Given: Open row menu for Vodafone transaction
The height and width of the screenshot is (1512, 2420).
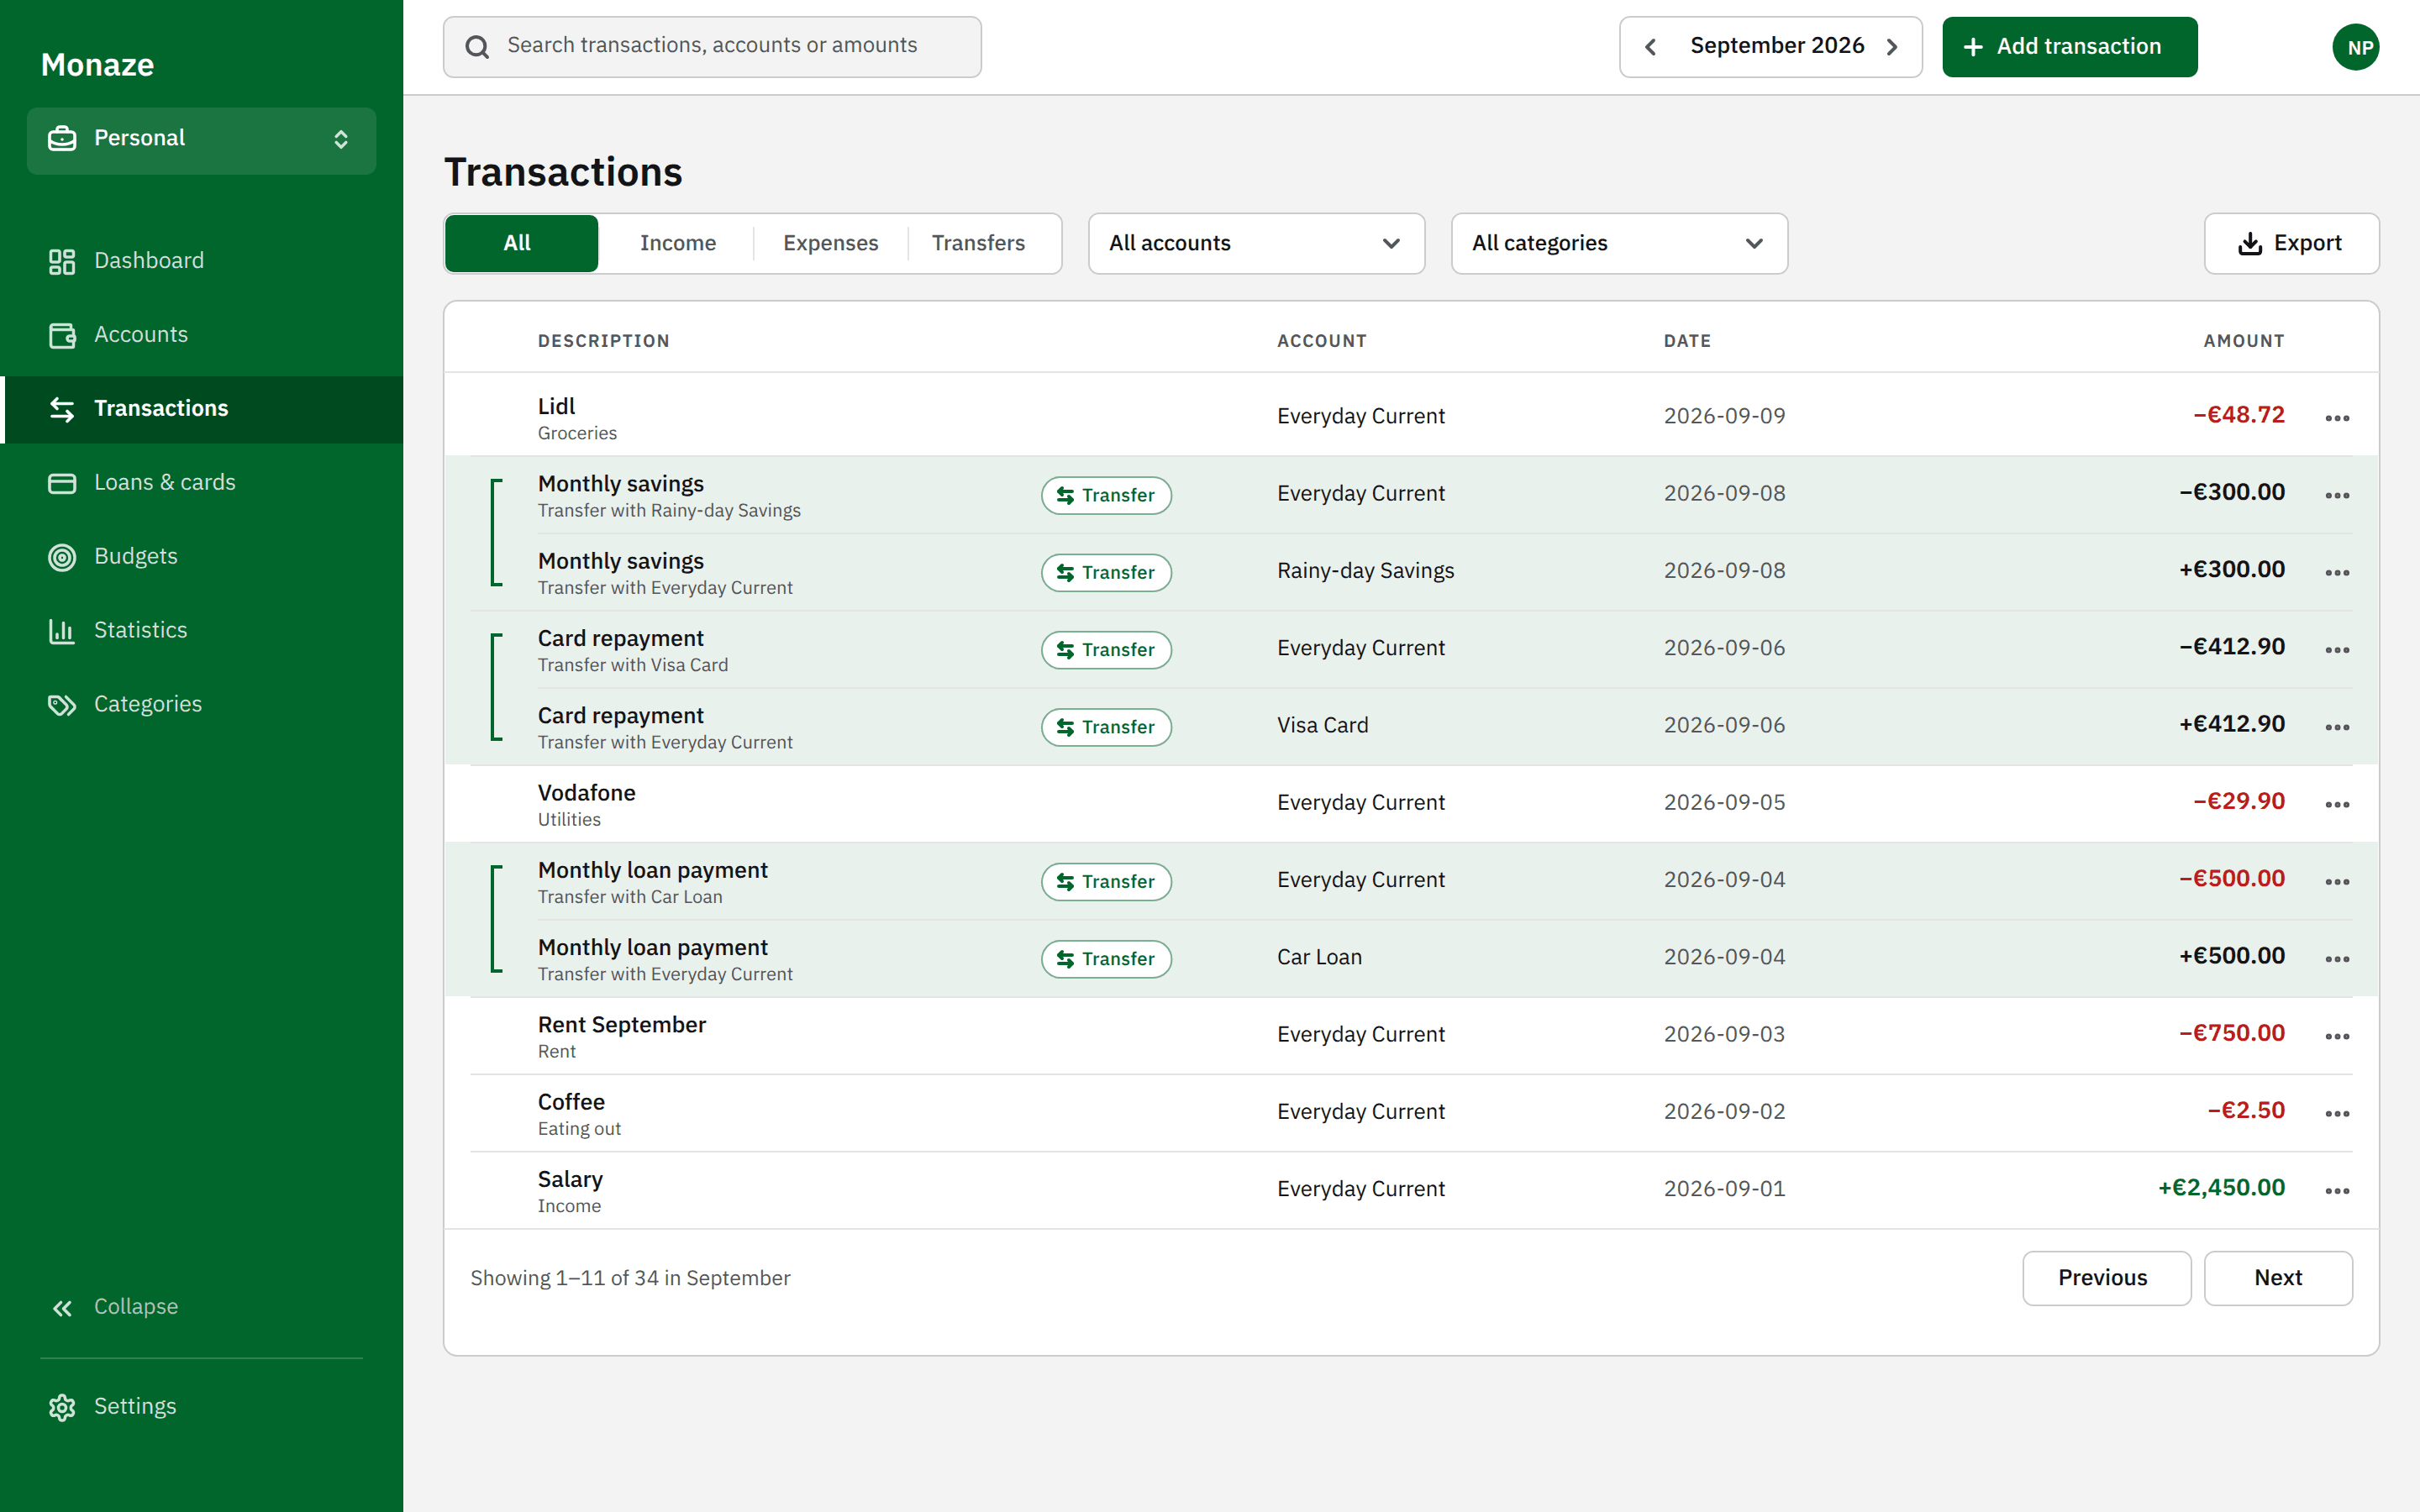Looking at the screenshot, I should click(2337, 804).
